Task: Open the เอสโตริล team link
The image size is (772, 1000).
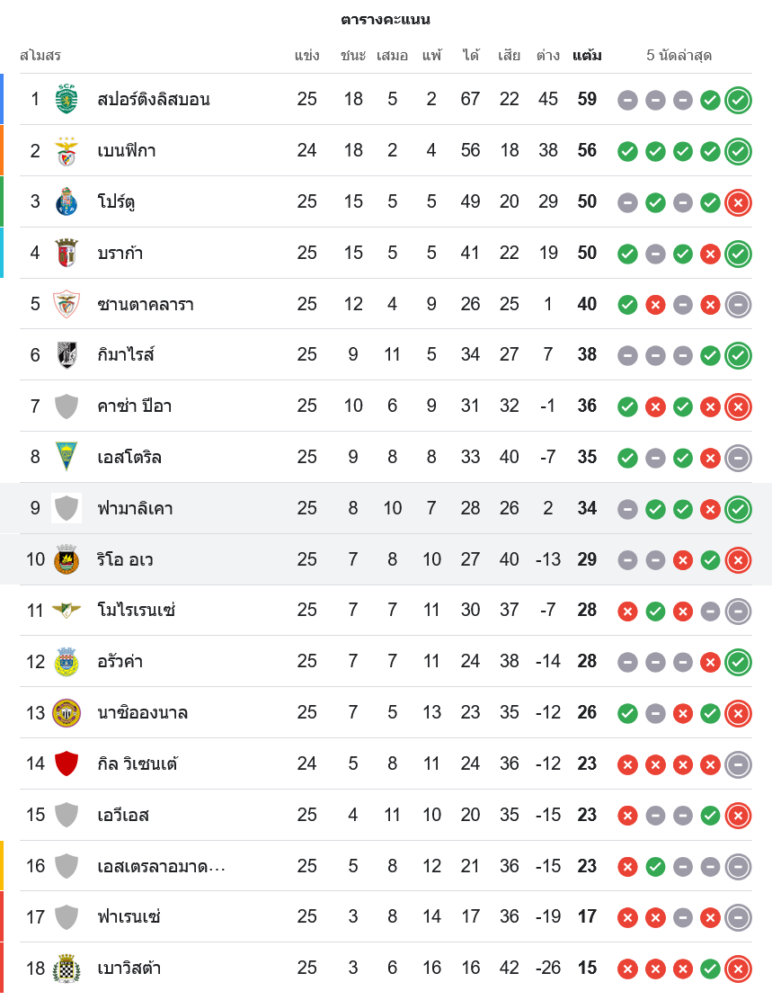Action: 129,457
